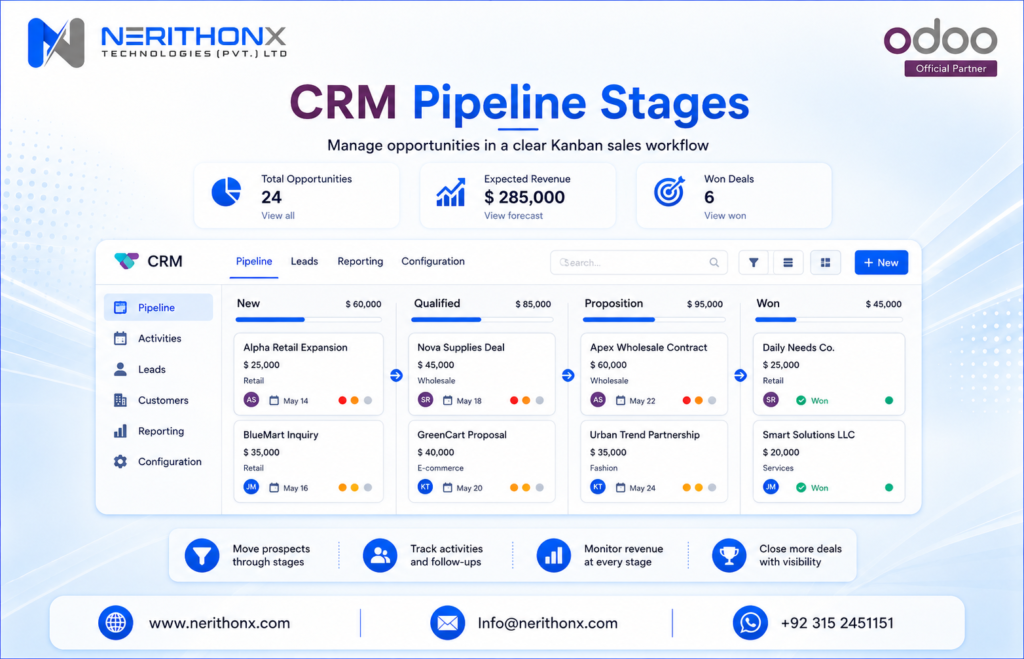Click arrow between Proposition and Won columns

coord(740,376)
